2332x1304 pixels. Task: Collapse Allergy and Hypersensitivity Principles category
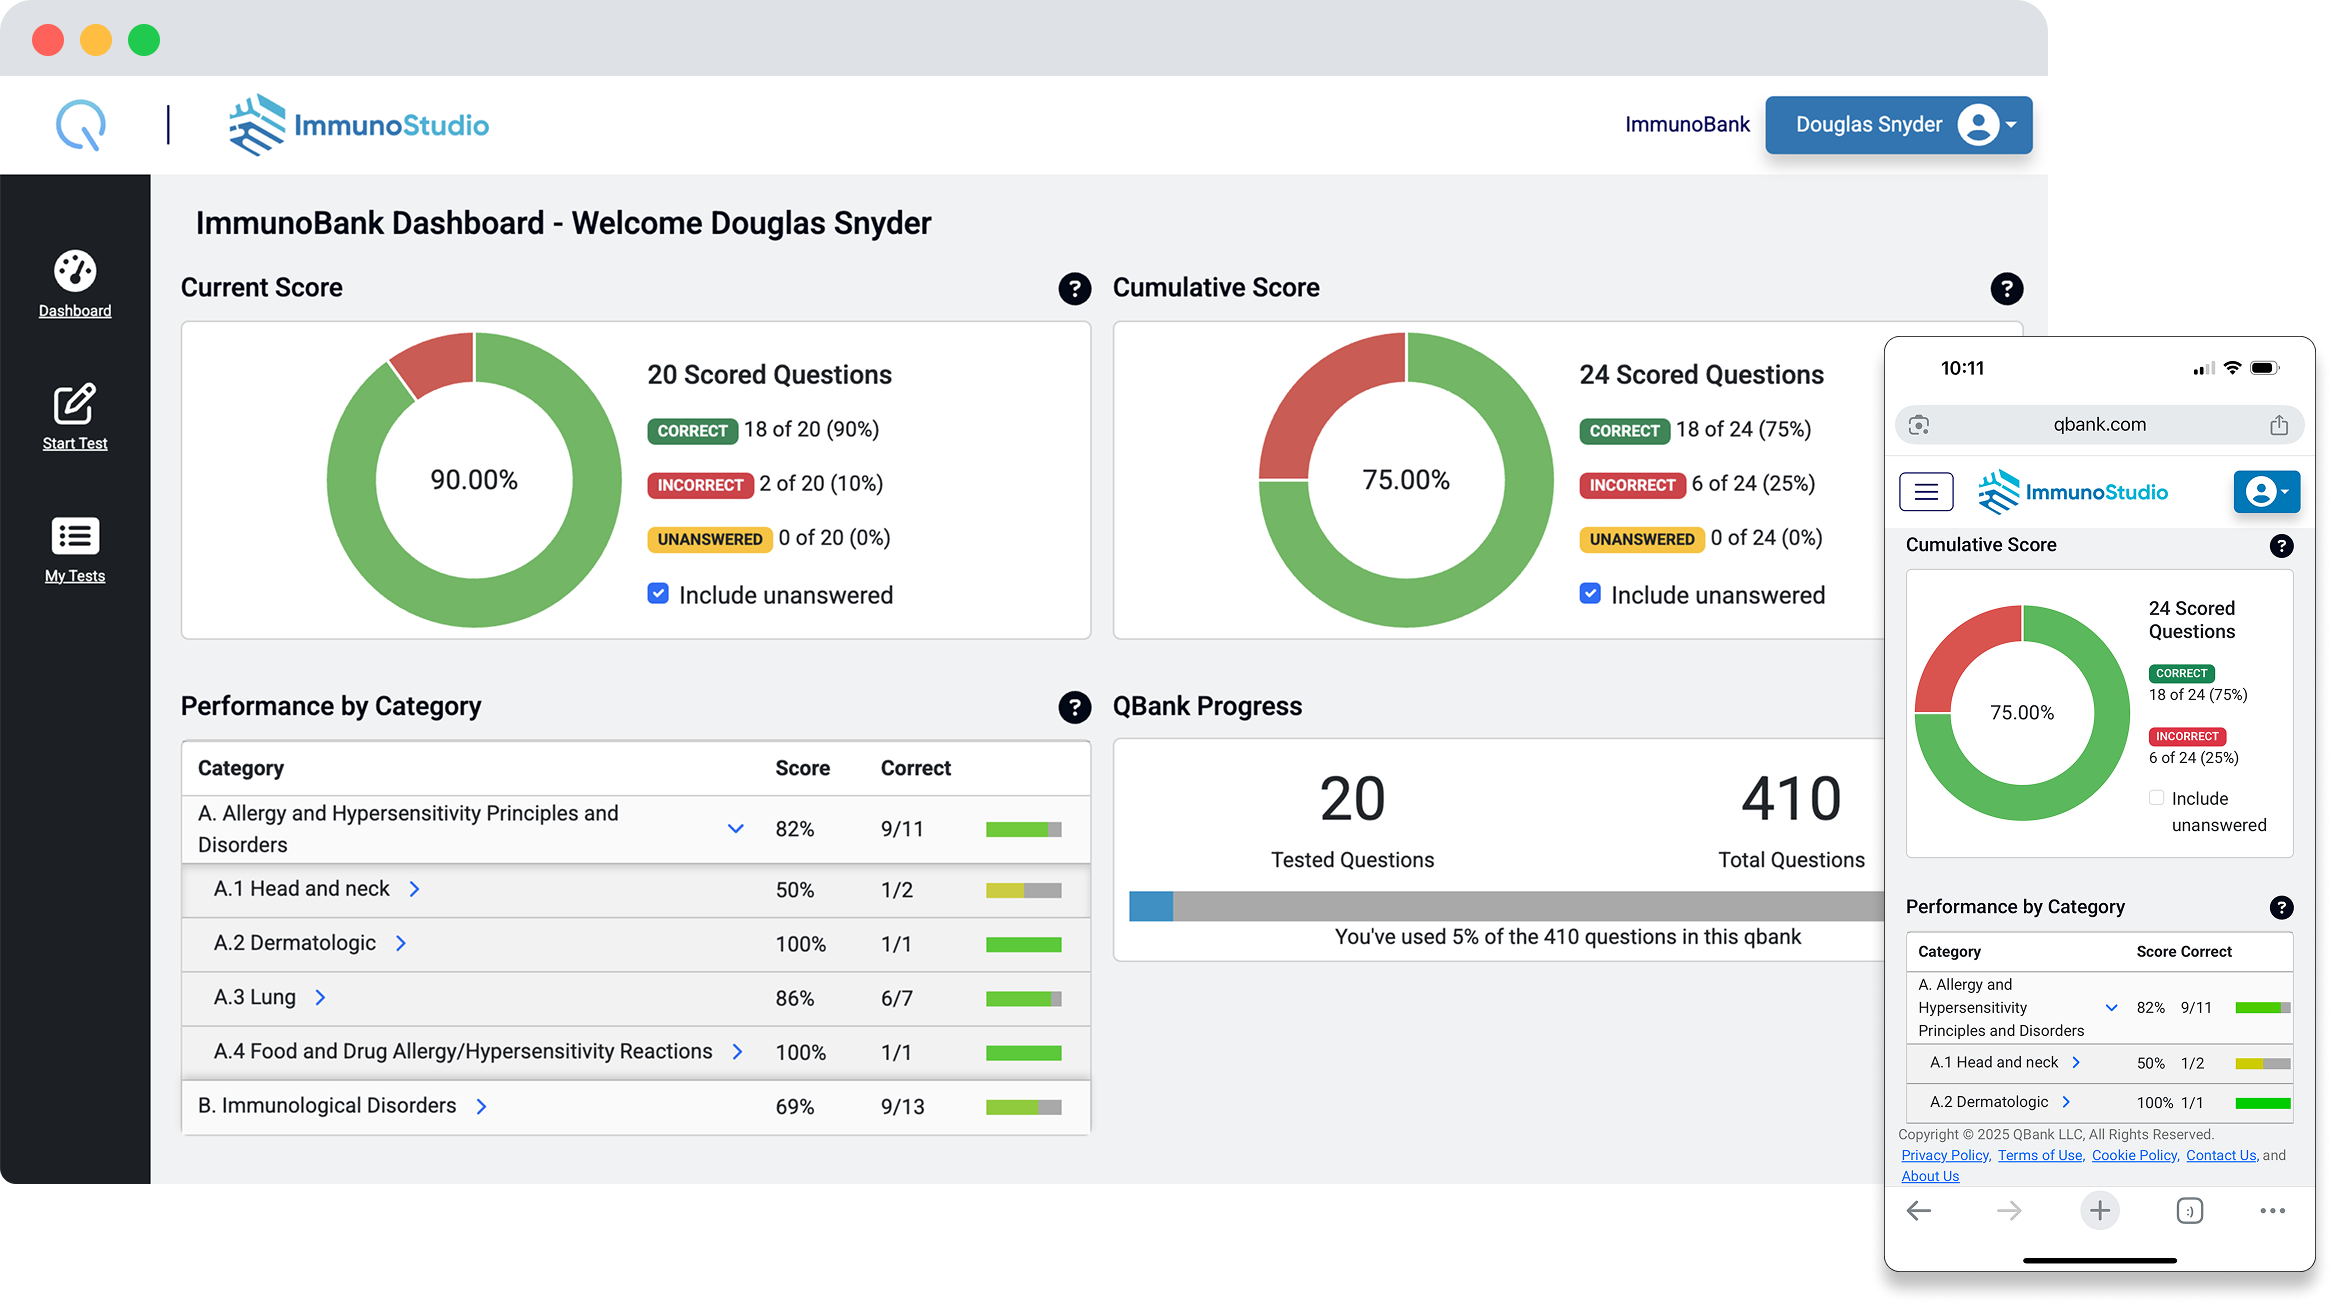[x=735, y=829]
